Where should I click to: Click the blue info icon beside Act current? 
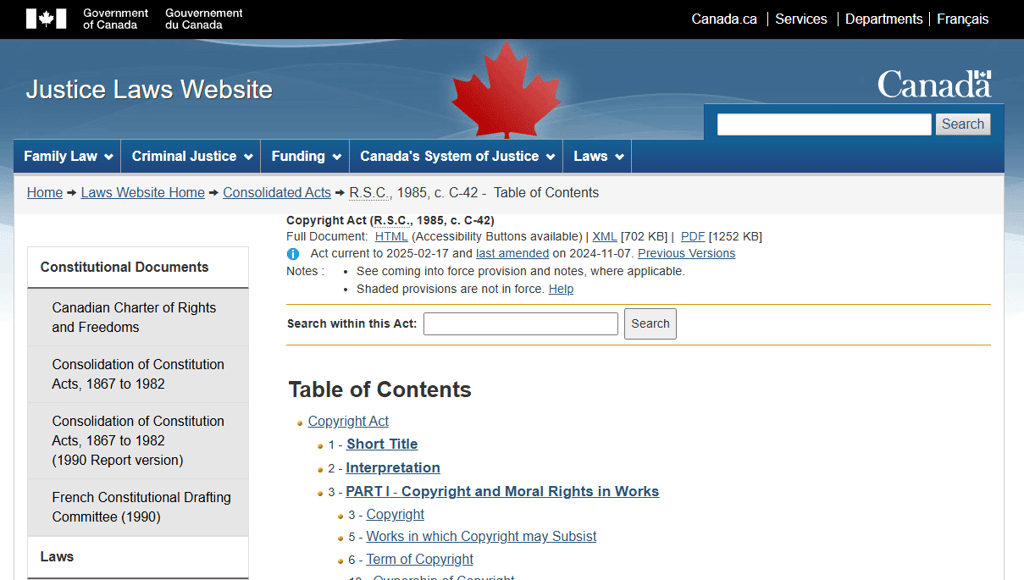pos(293,254)
